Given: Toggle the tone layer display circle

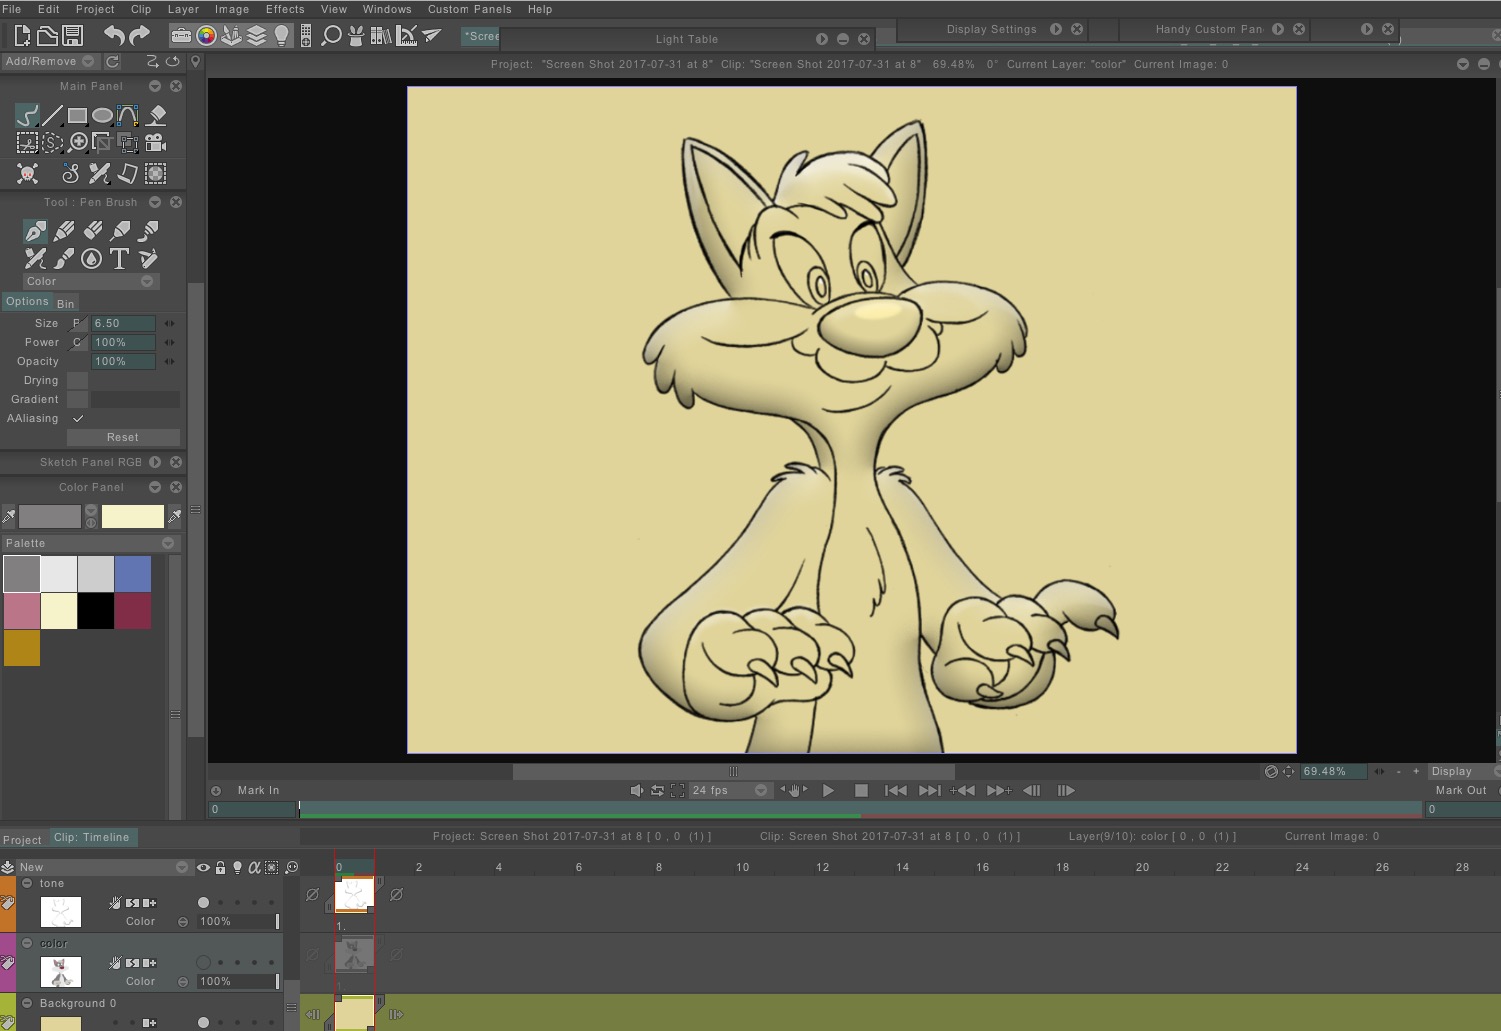Looking at the screenshot, I should click(203, 902).
